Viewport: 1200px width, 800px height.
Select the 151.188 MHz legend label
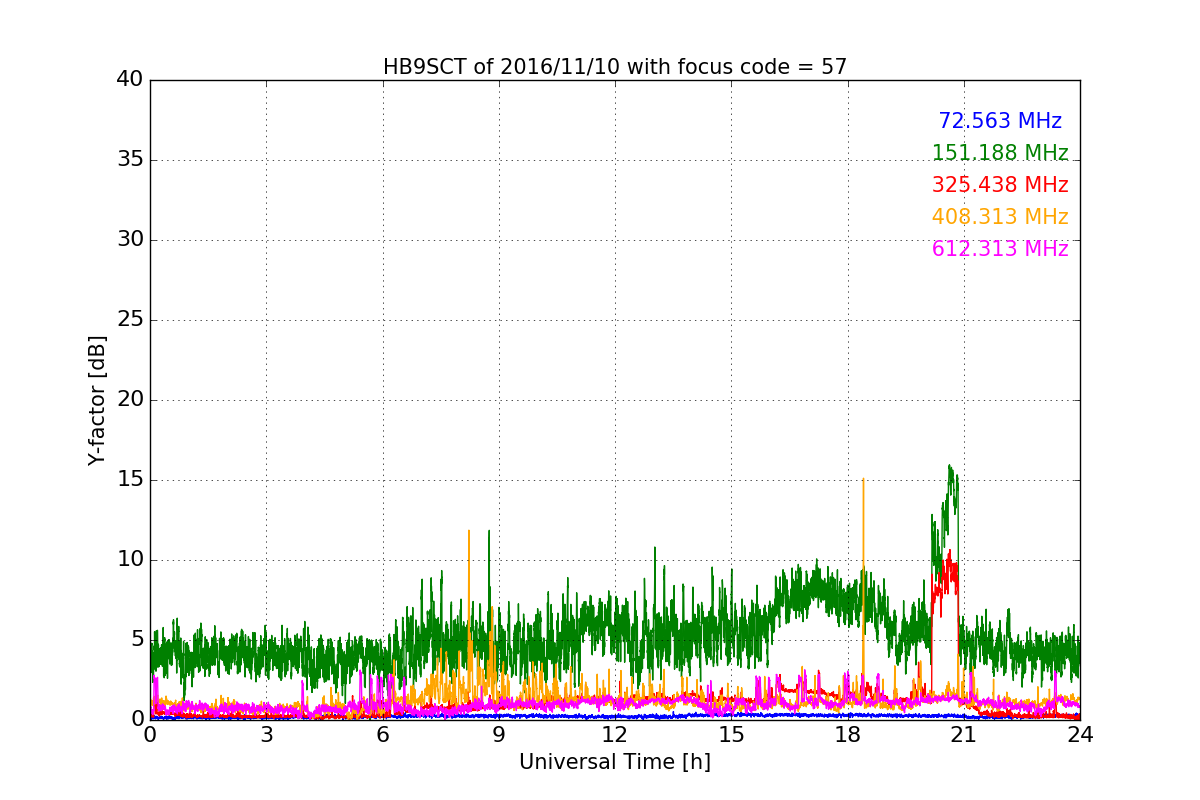(1000, 153)
